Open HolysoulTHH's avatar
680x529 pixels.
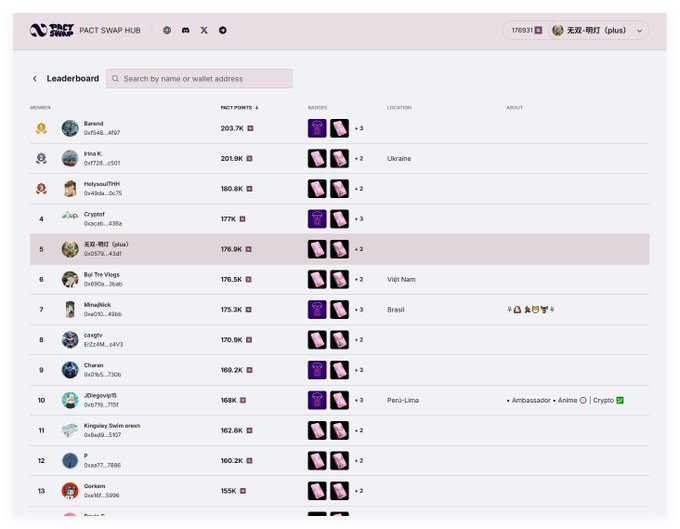click(x=70, y=189)
